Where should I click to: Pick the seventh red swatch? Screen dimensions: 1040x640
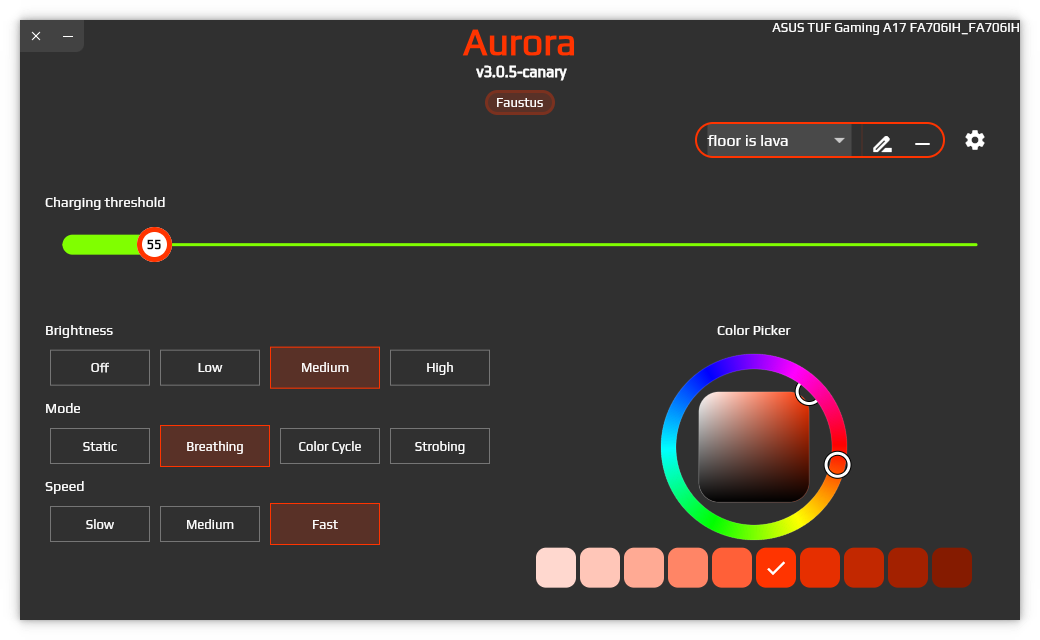click(820, 568)
